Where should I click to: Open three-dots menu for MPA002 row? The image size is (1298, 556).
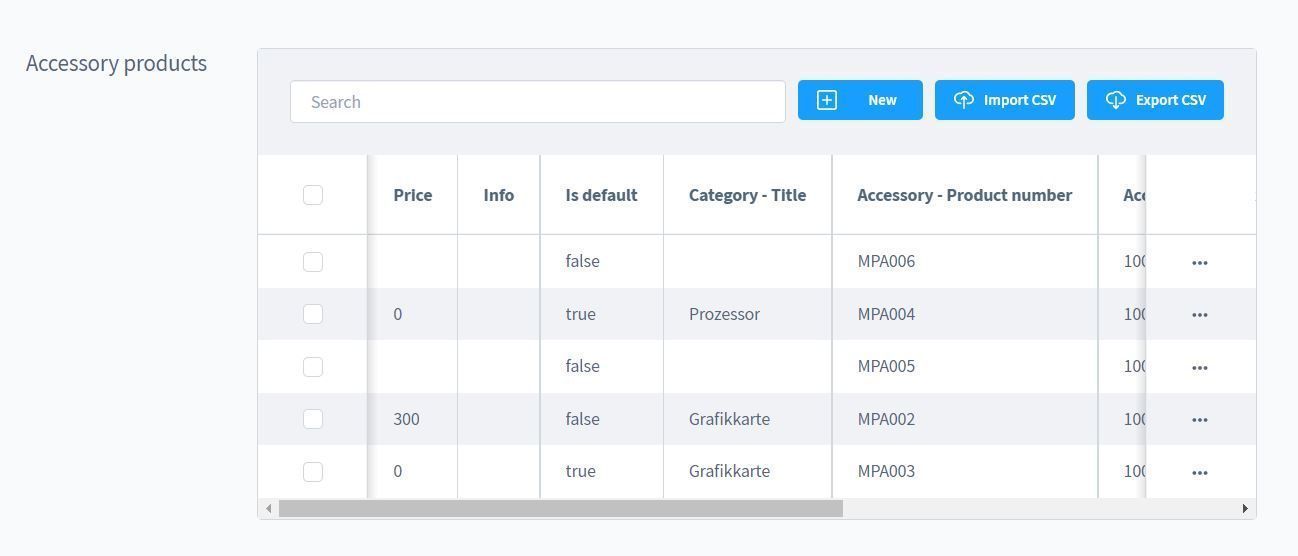pyautogui.click(x=1199, y=420)
